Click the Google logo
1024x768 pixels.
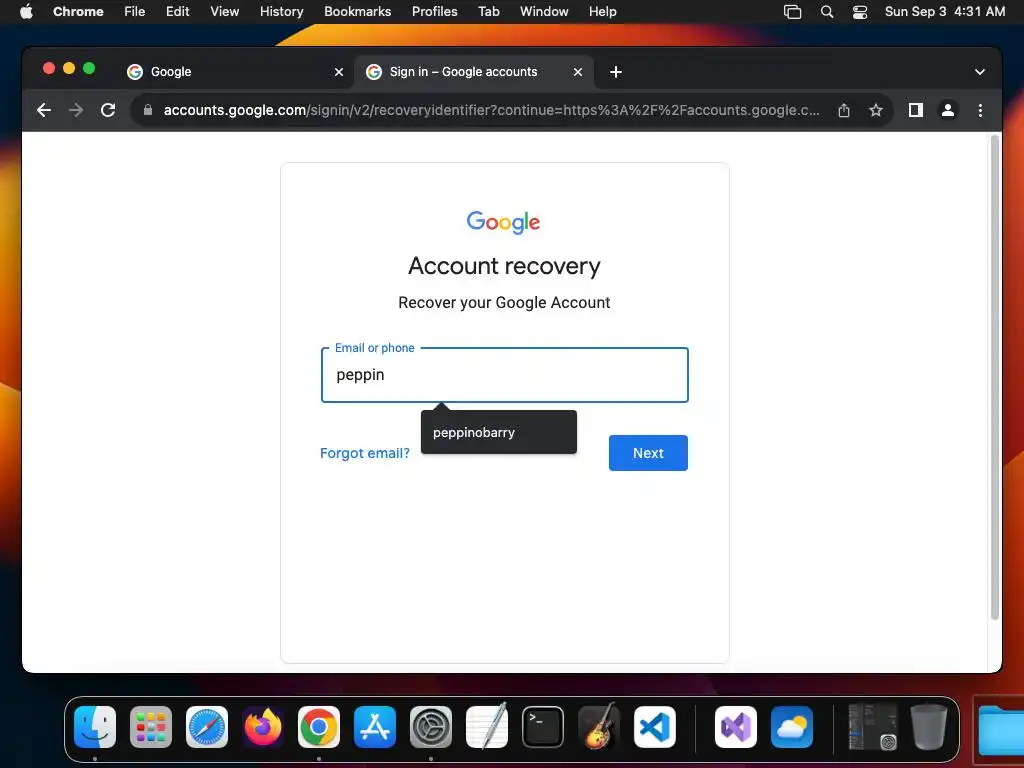(x=504, y=223)
